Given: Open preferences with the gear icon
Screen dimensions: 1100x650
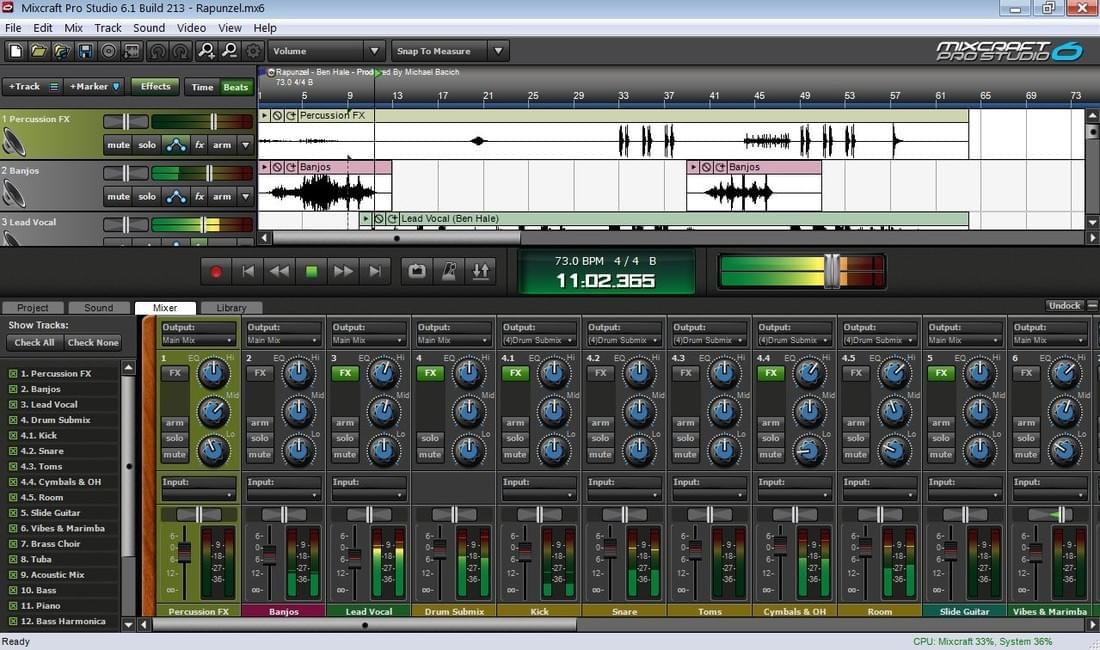Looking at the screenshot, I should [253, 51].
